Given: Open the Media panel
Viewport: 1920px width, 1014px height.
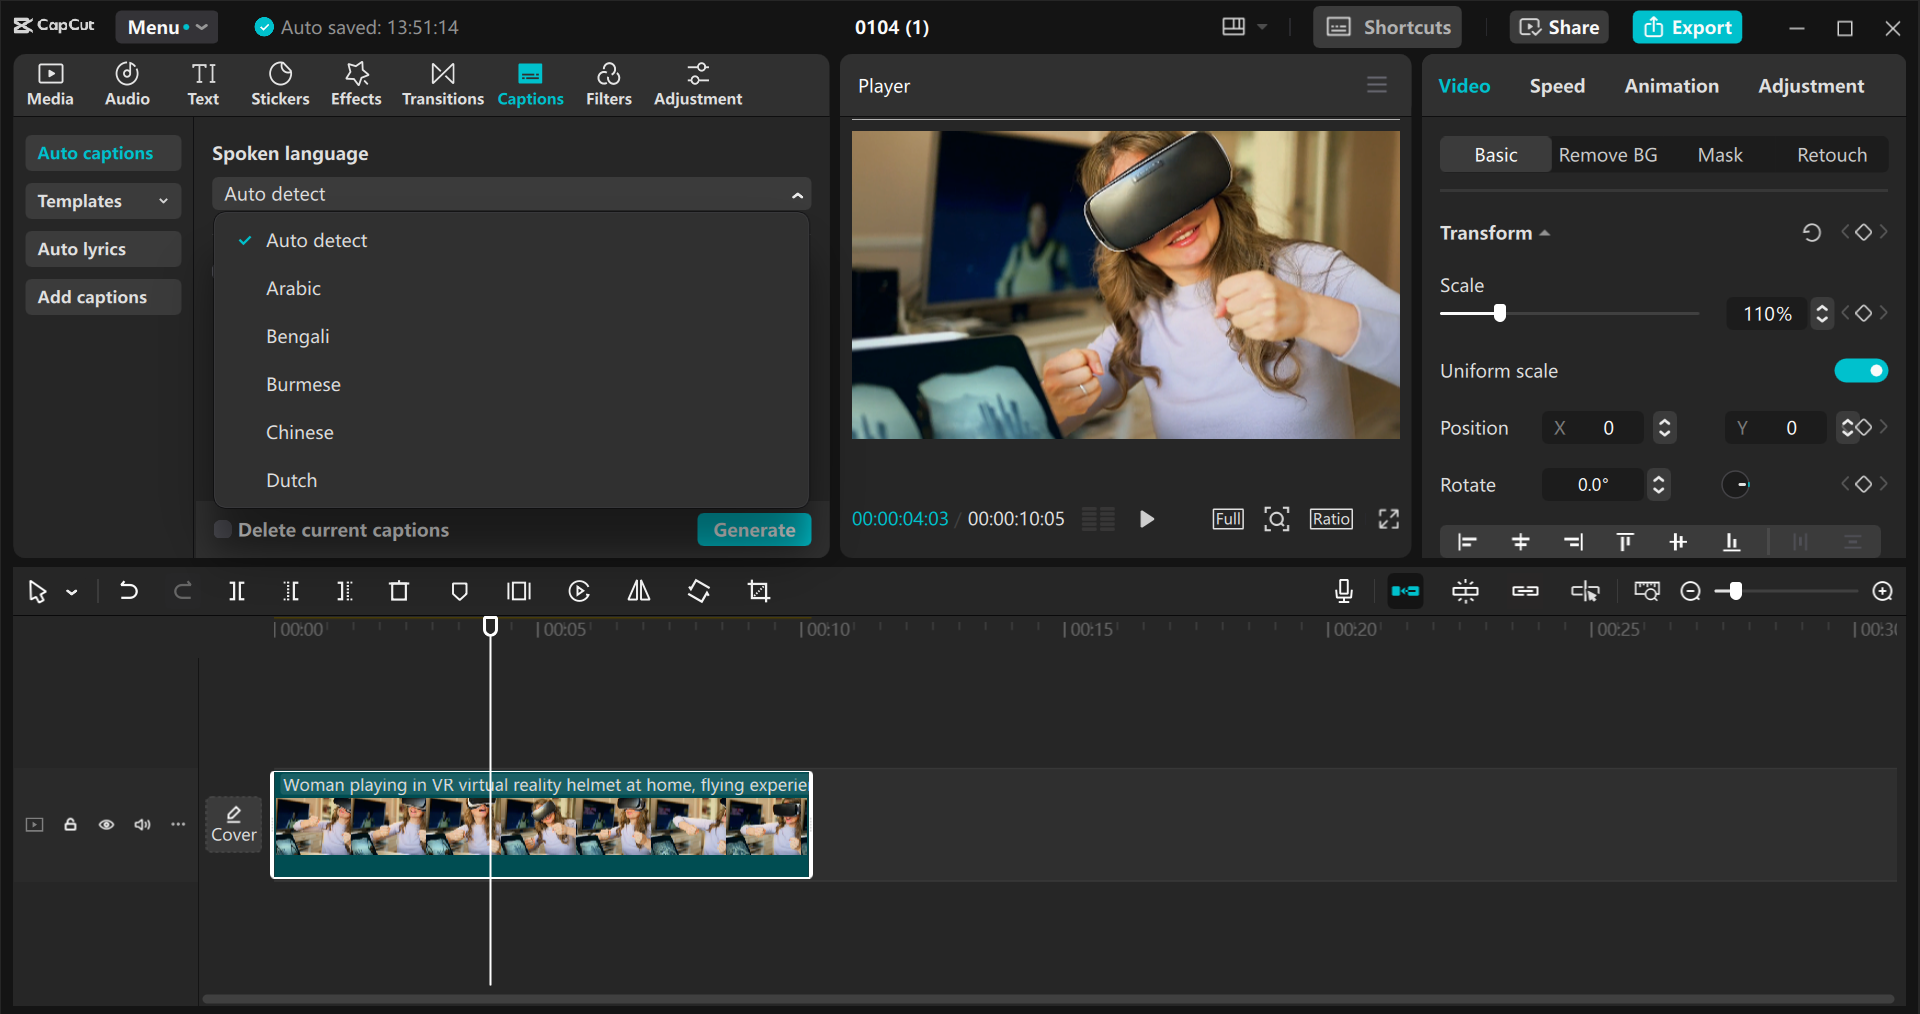Looking at the screenshot, I should (50, 84).
